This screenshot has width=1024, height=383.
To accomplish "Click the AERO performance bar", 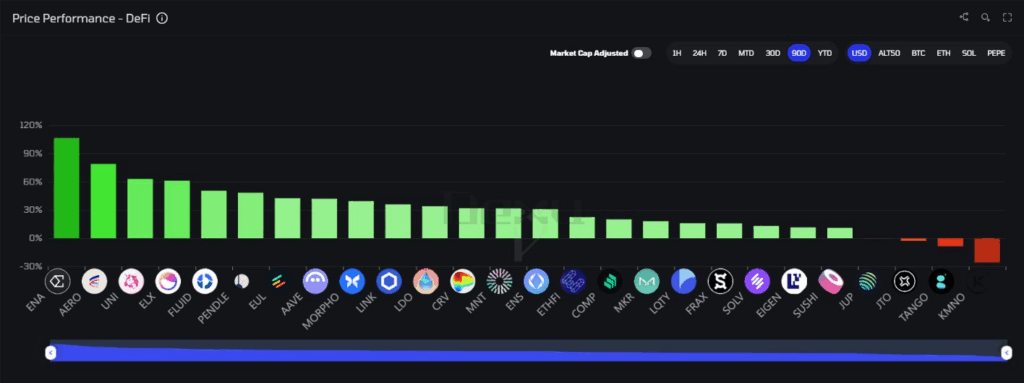I will [103, 201].
